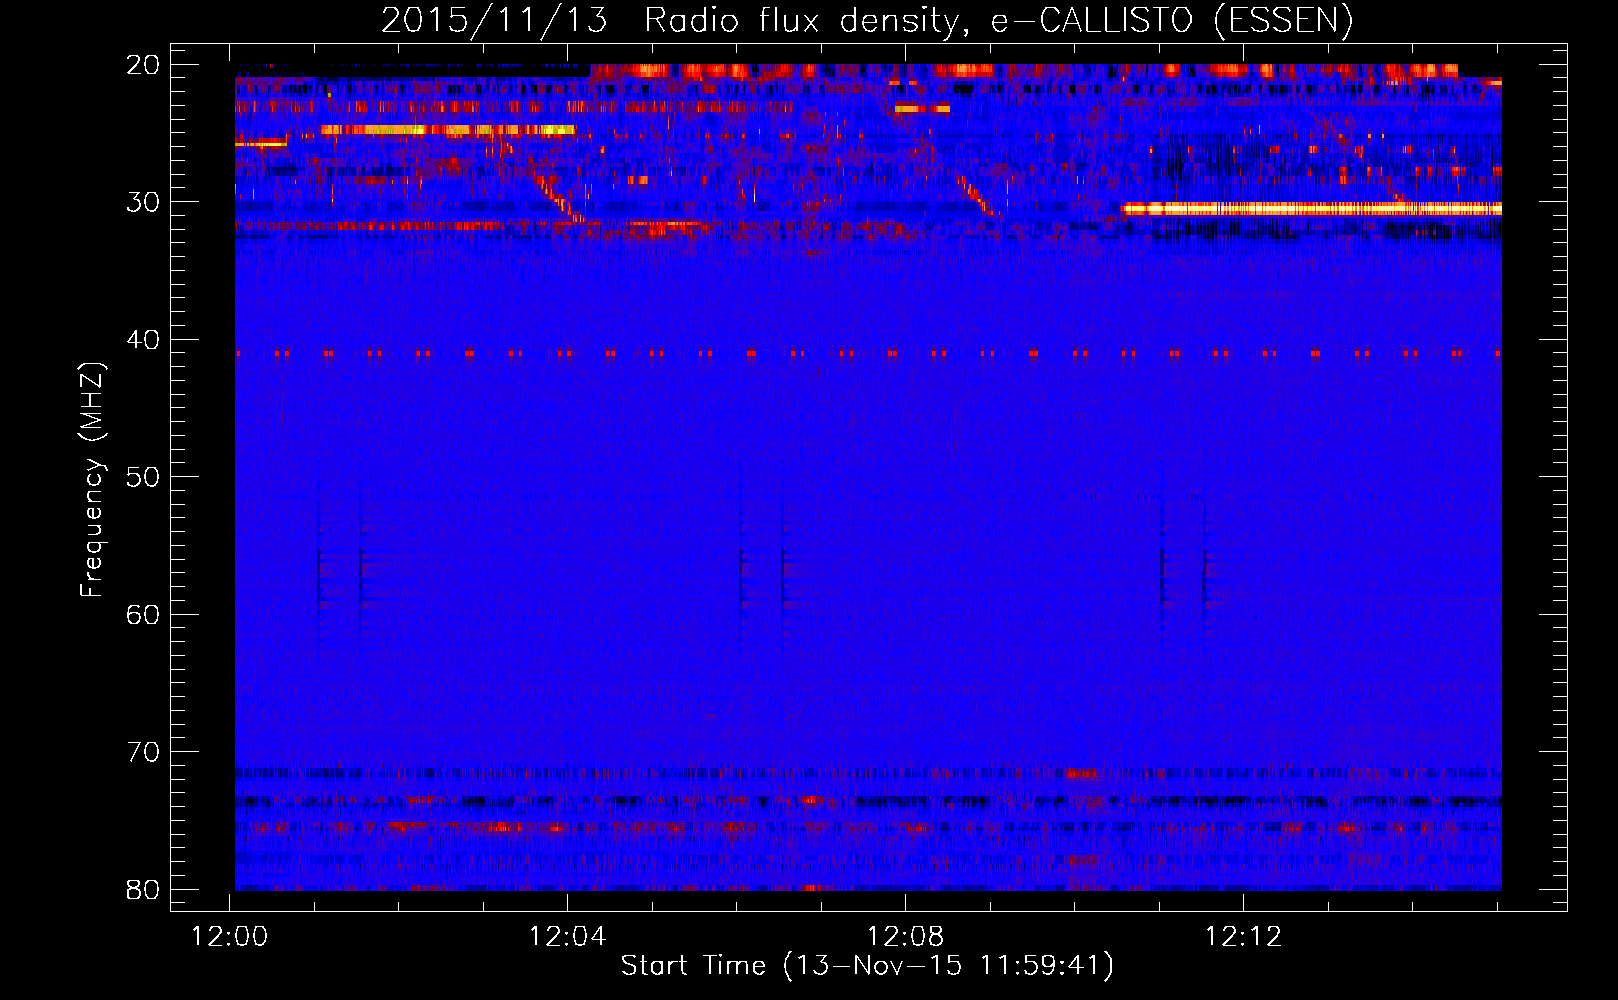Click the '12:12' time tick label

(x=1243, y=937)
